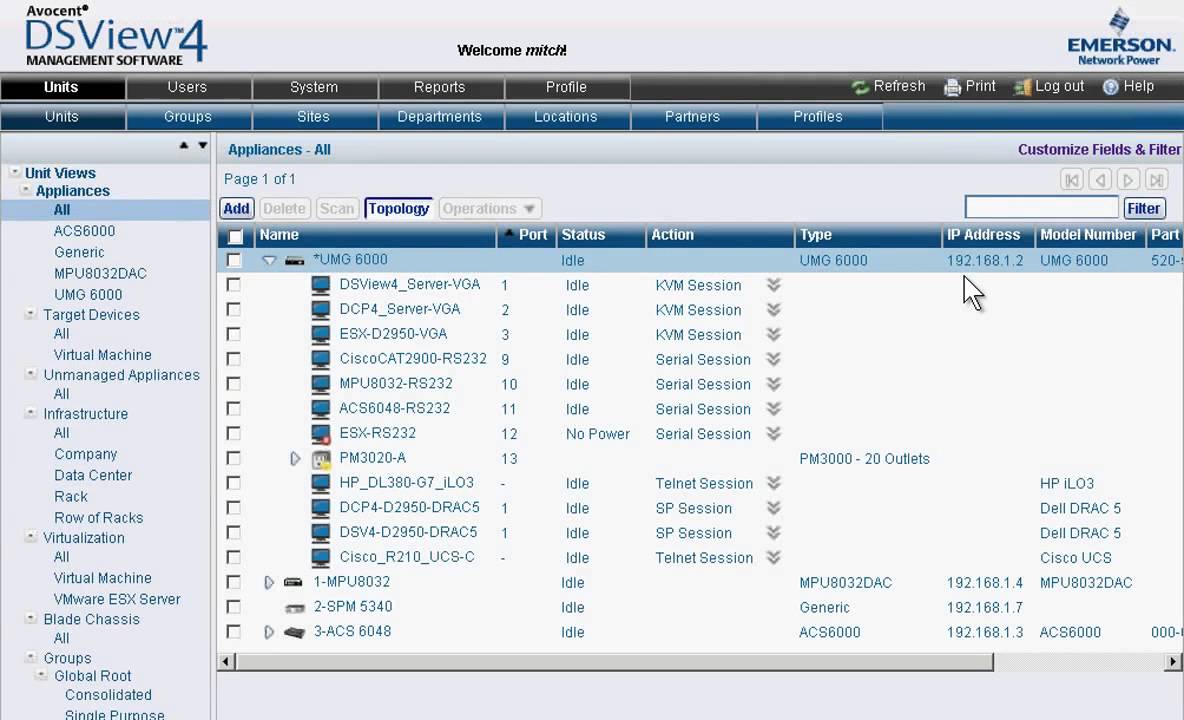Viewport: 1184px width, 720px height.
Task: Click the appliance icon beside 3-ACS 6048
Action: click(x=294, y=632)
